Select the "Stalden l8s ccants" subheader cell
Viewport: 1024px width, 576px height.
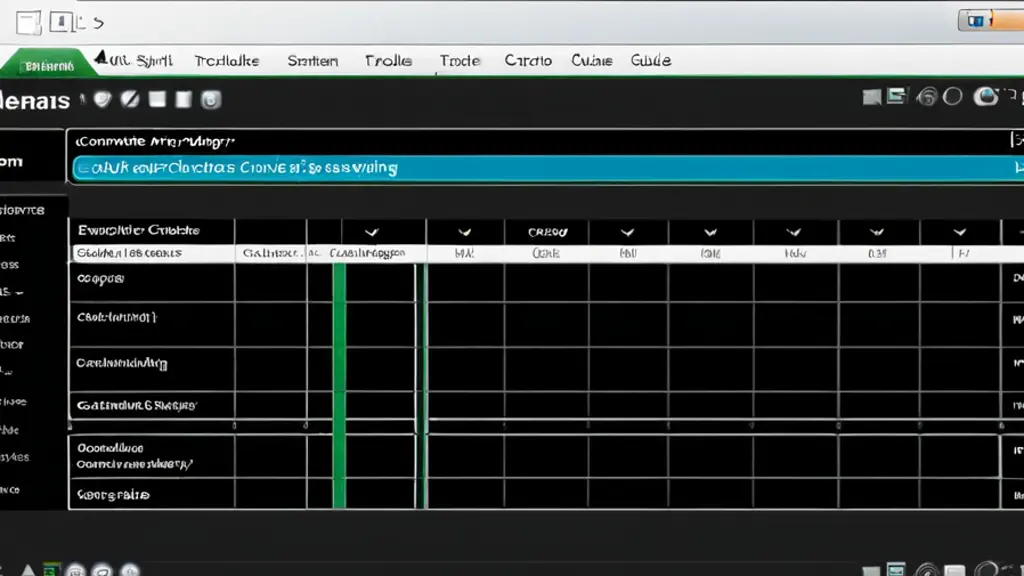coord(152,253)
